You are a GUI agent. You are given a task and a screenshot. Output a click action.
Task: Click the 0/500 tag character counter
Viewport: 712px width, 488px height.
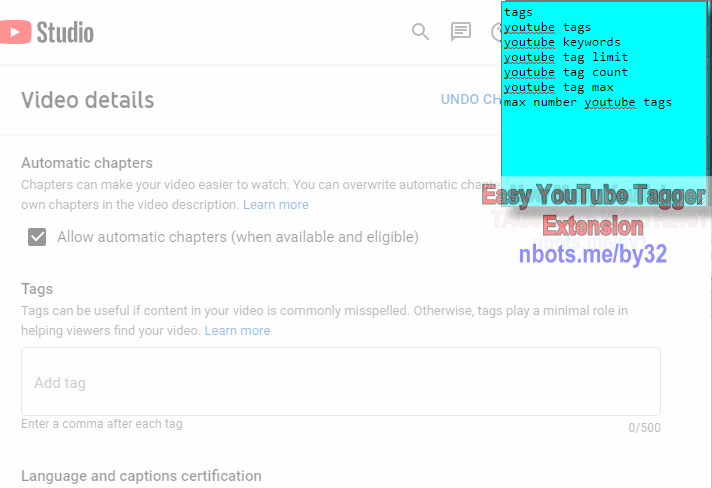point(644,428)
